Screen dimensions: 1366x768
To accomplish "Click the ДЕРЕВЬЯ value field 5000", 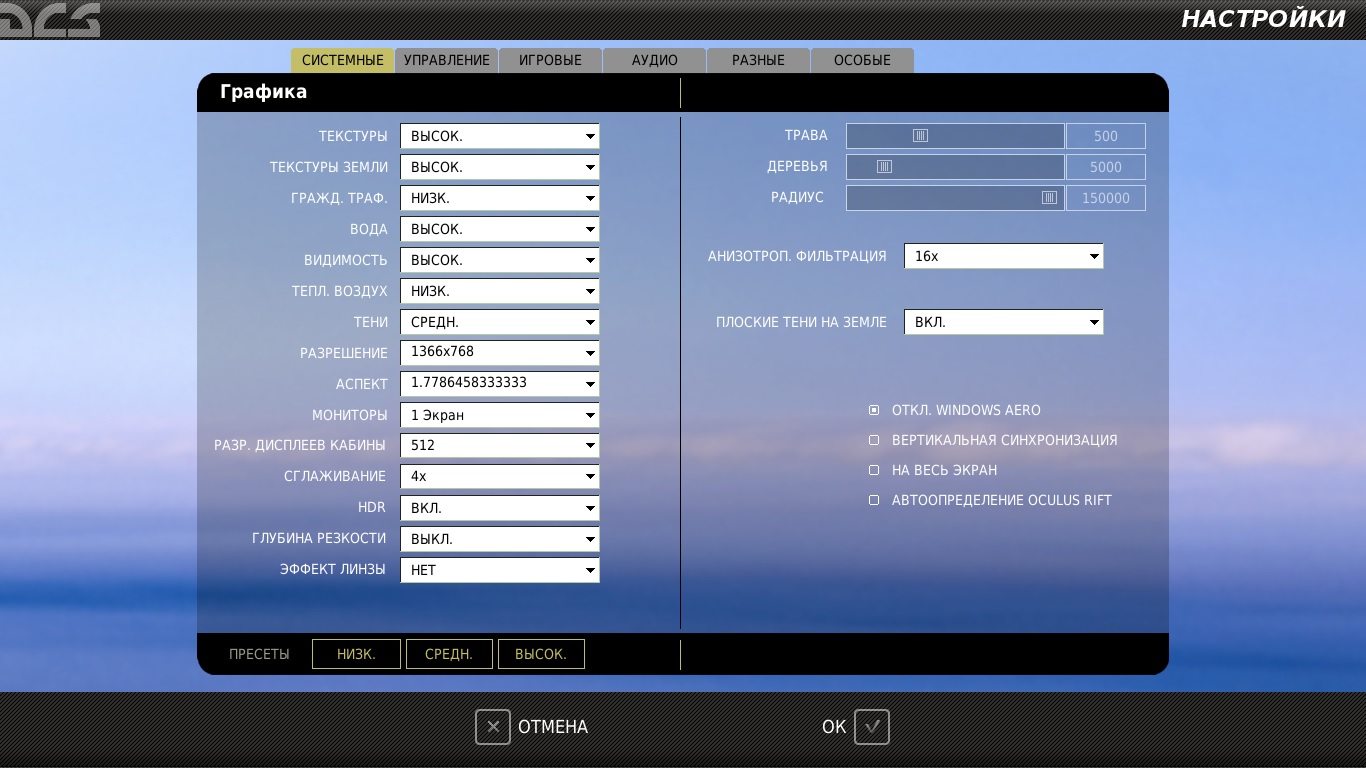I will 1106,167.
